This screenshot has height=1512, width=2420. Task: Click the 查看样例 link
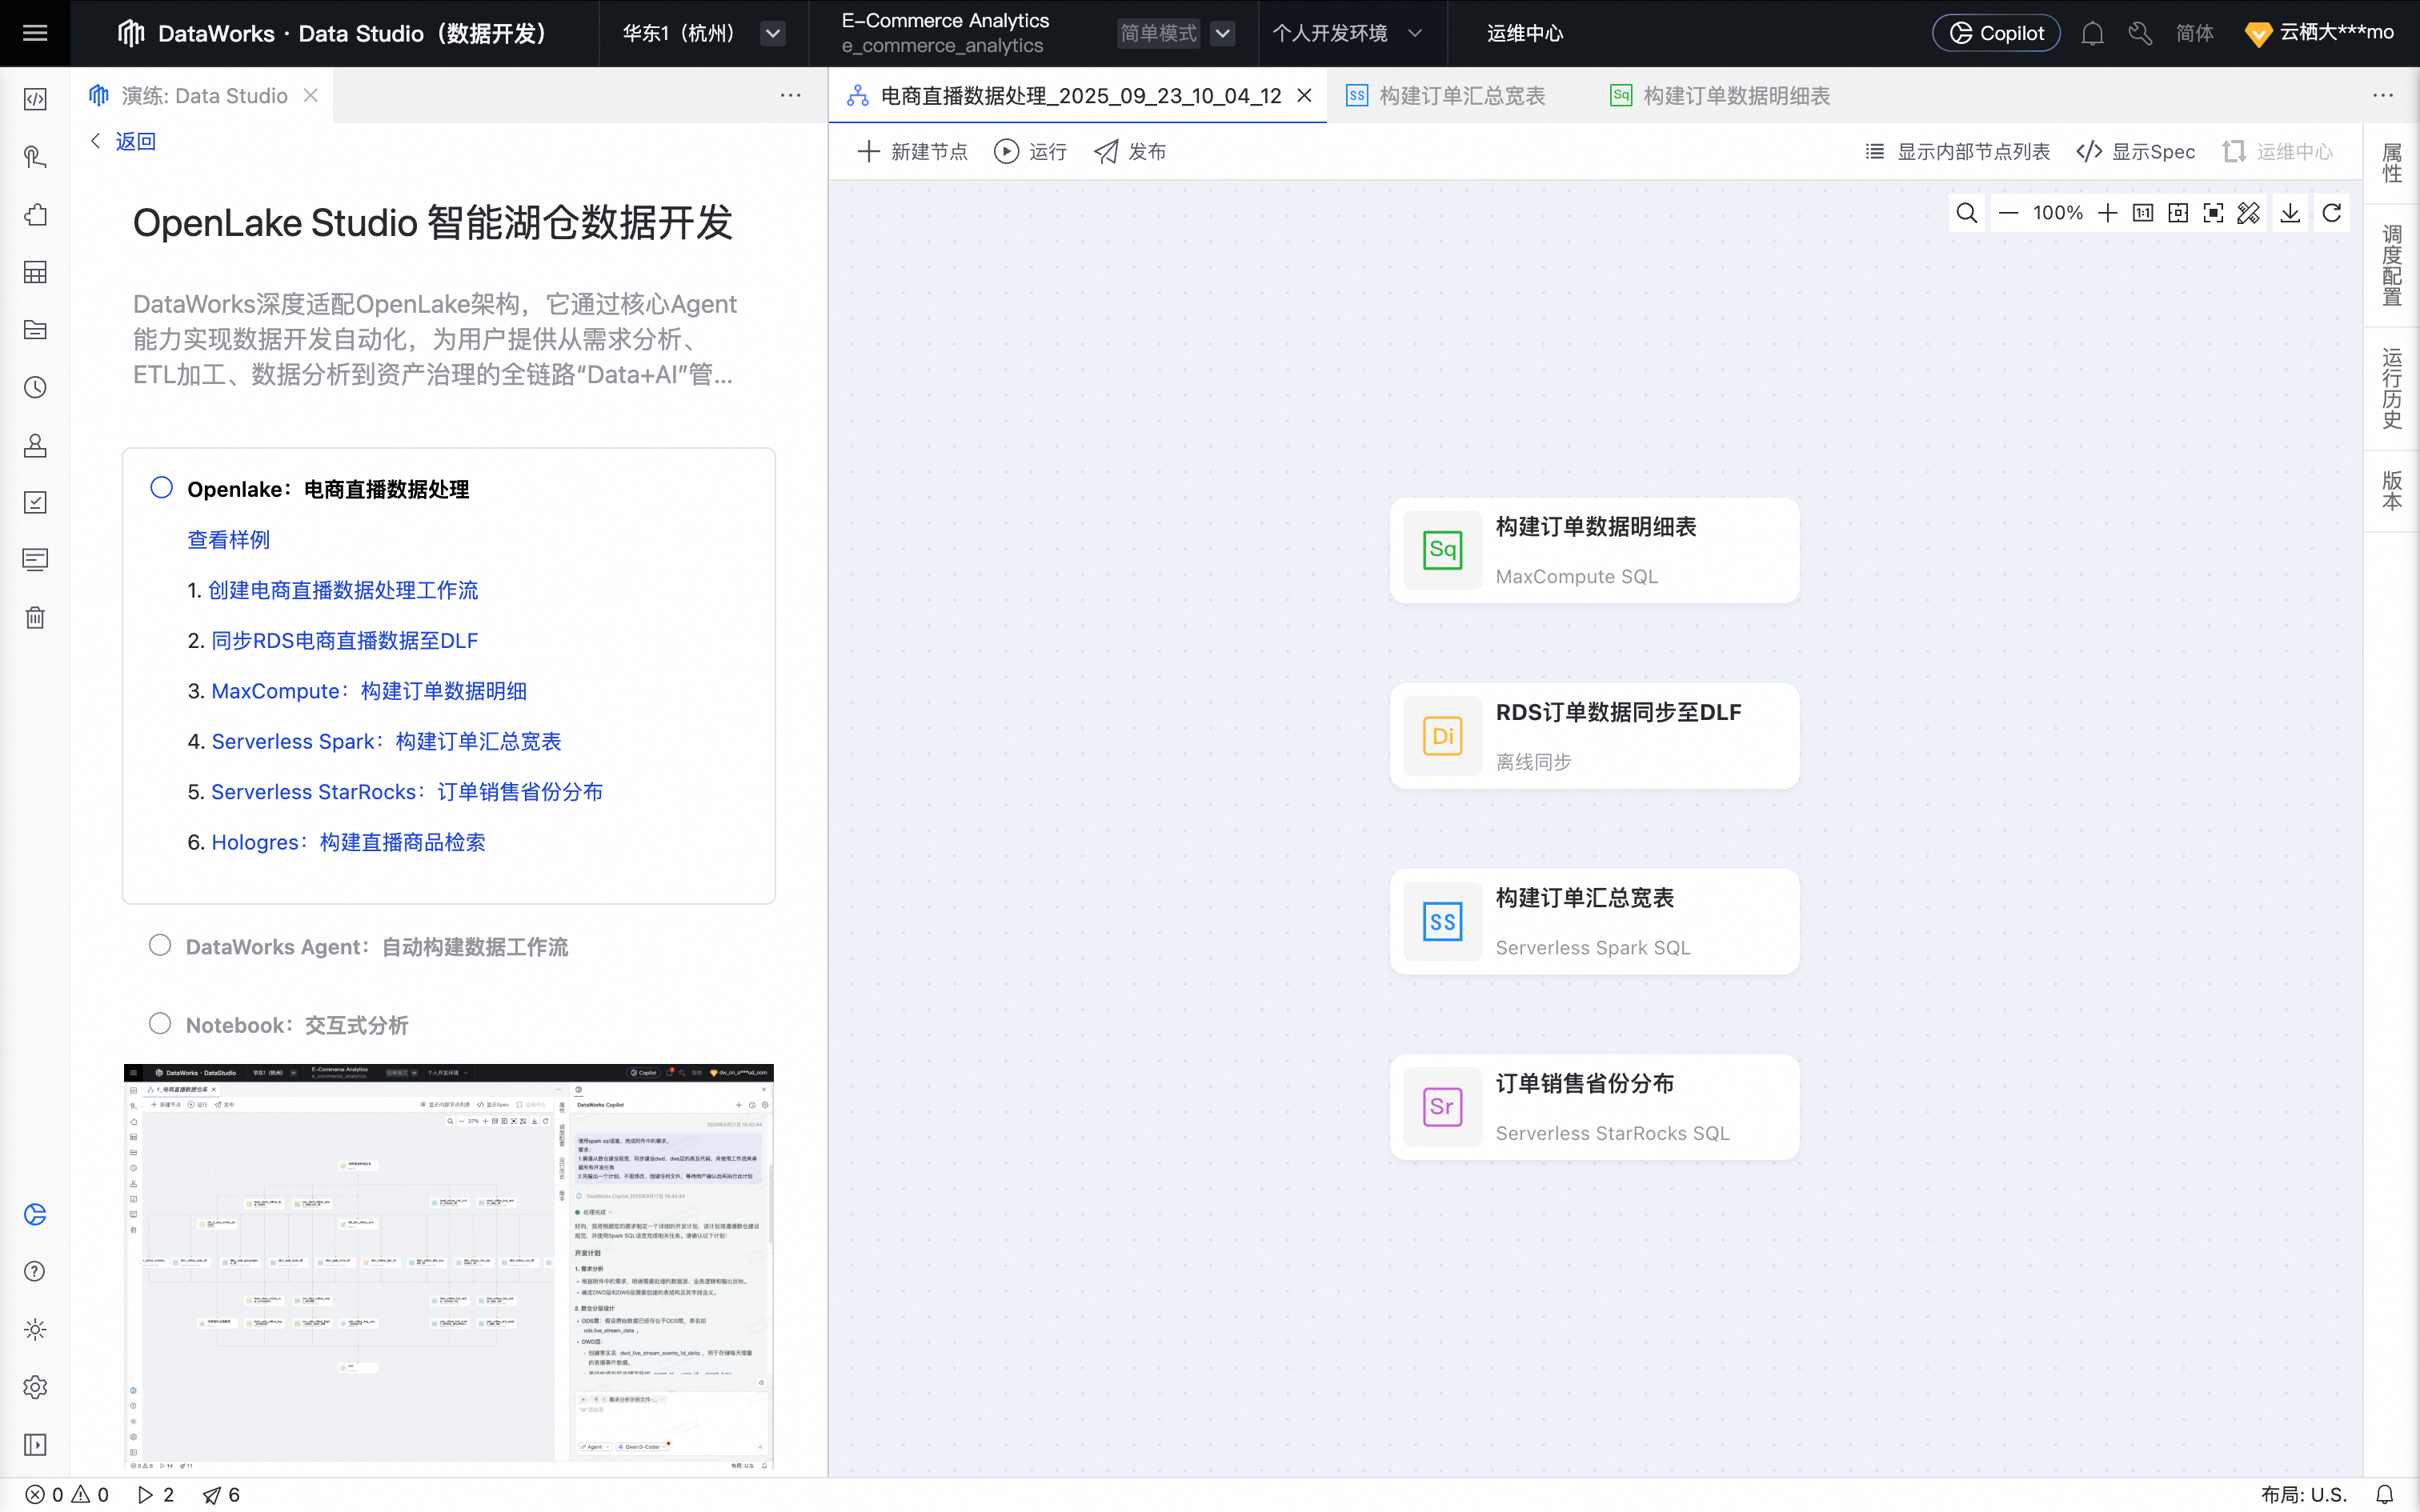click(x=228, y=540)
